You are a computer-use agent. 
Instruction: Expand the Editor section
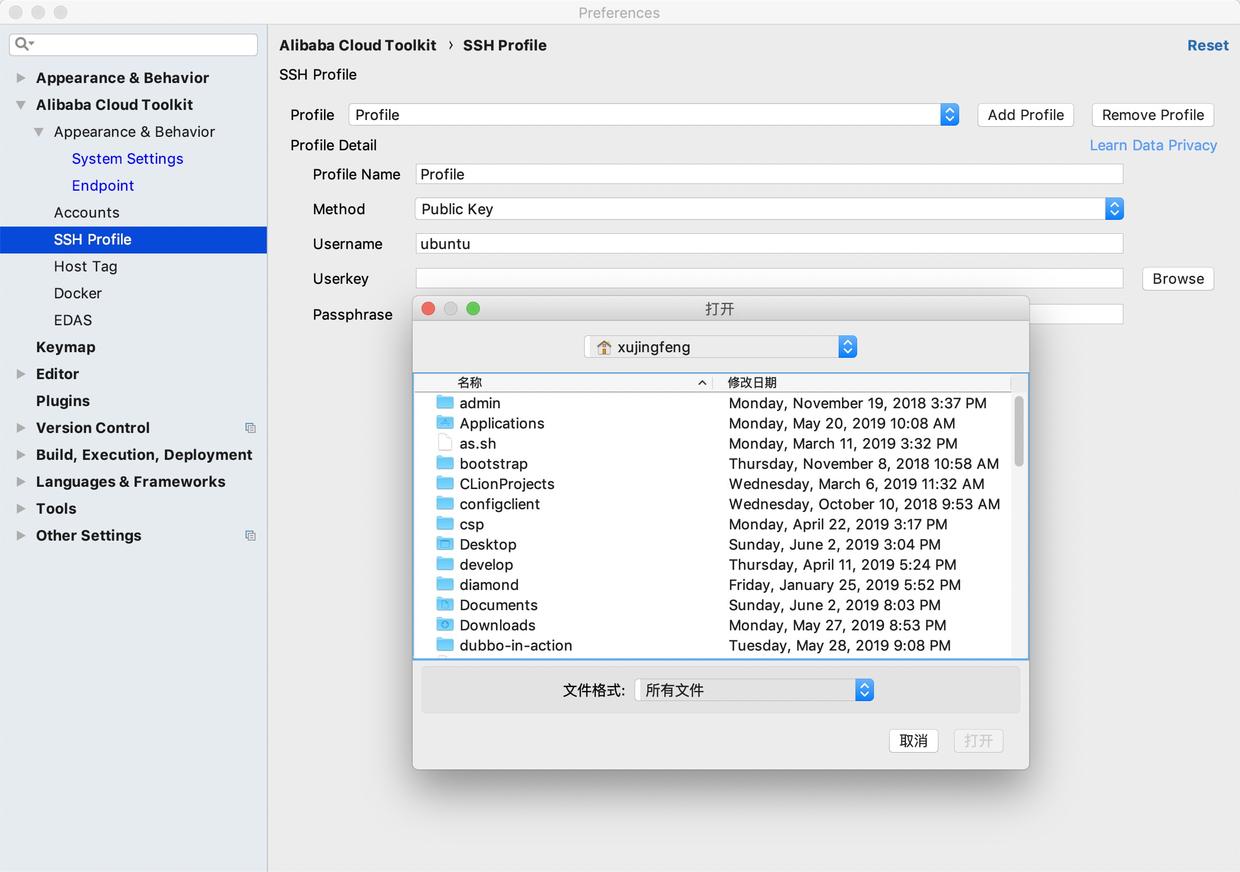point(21,374)
